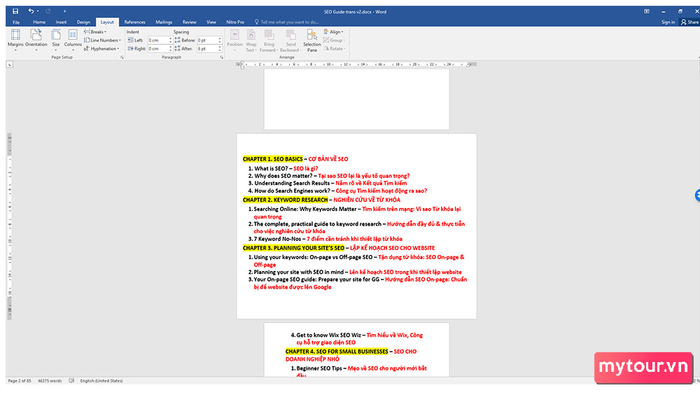Open the Orientation options

coord(36,39)
